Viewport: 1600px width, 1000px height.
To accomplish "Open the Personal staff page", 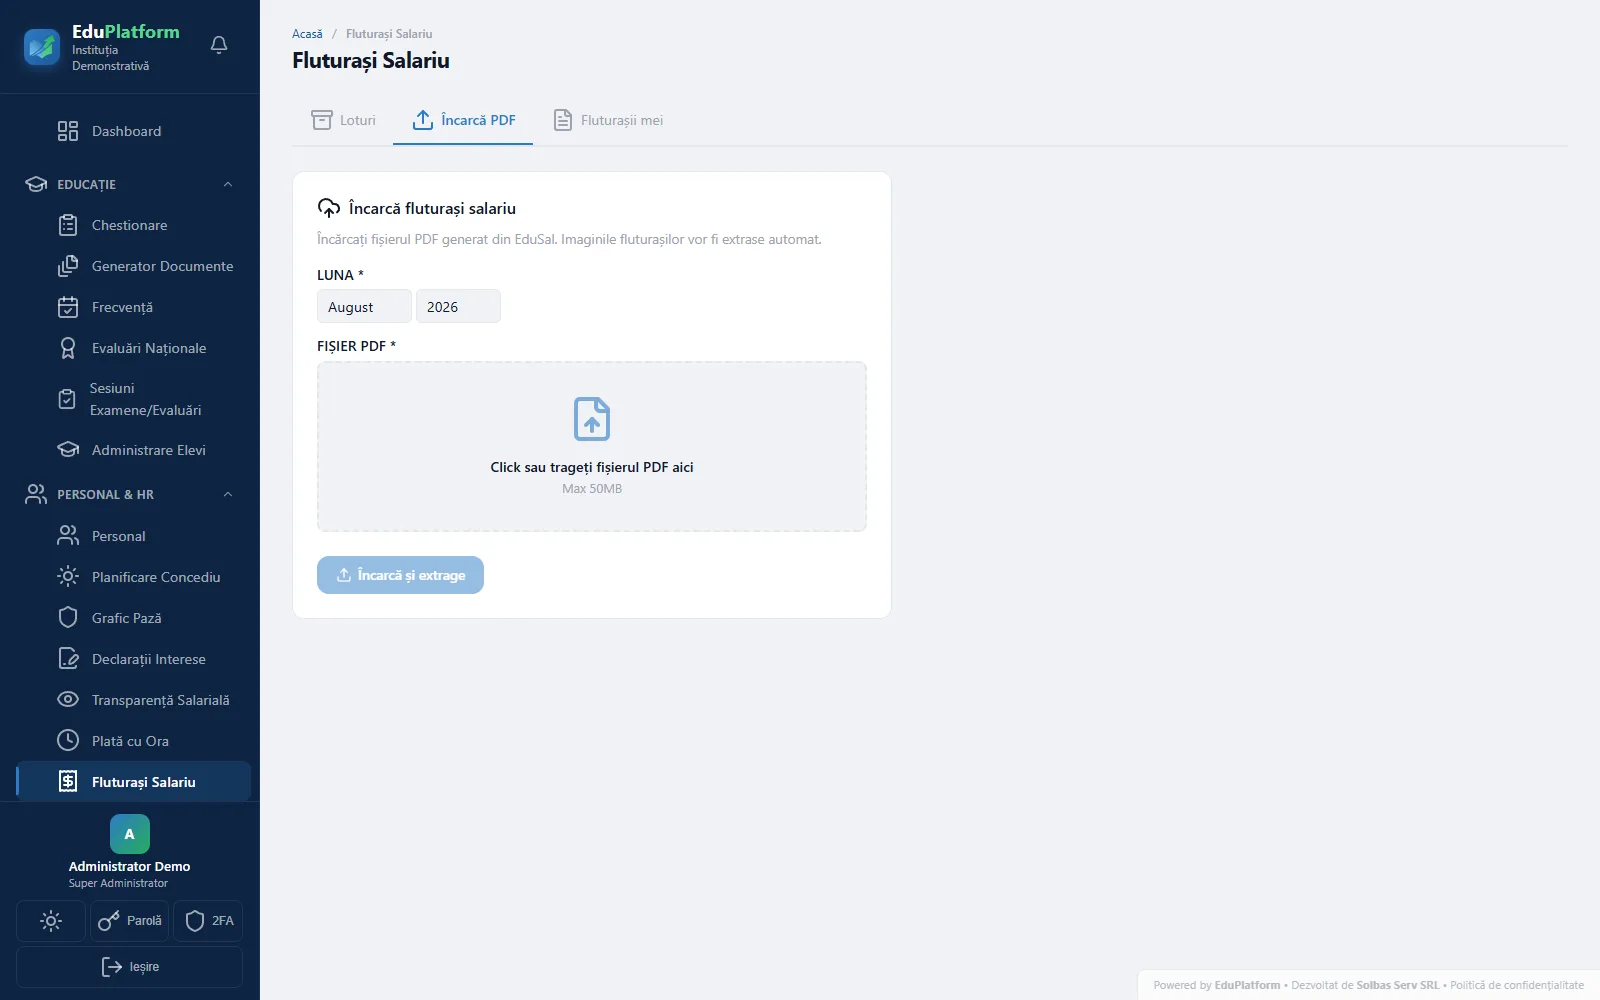I will [x=133, y=536].
